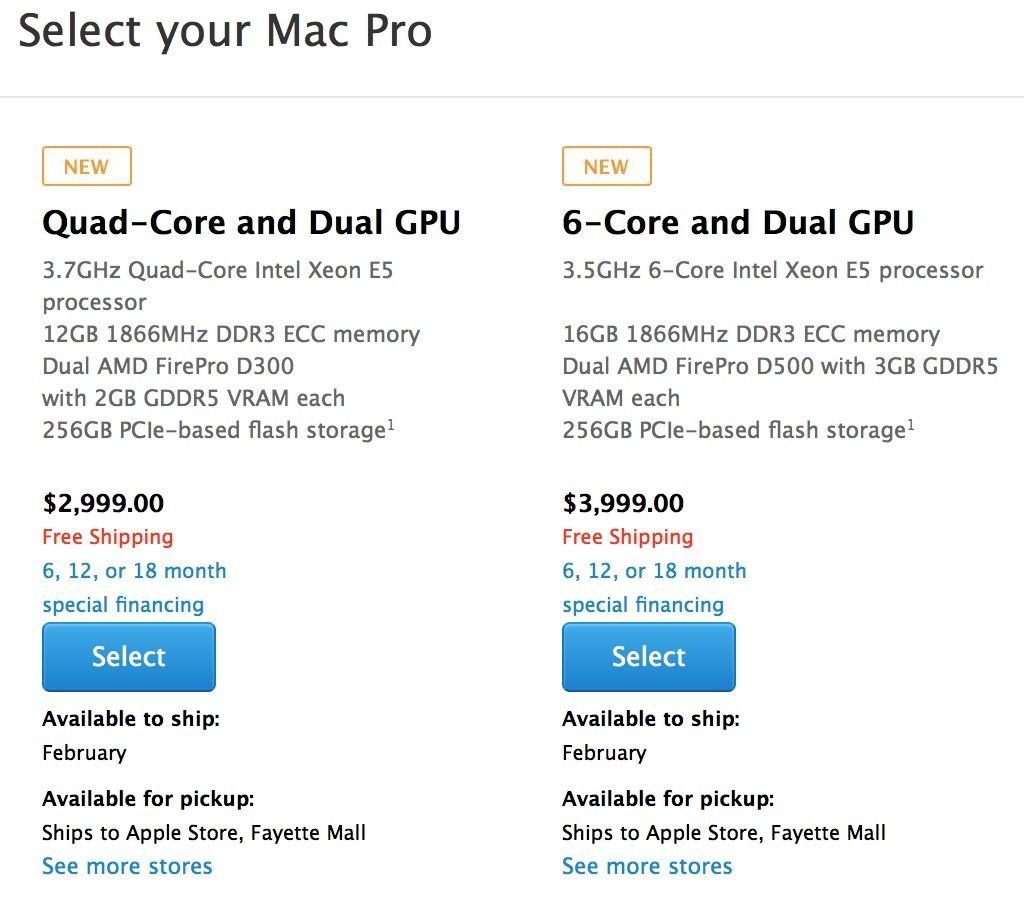
Task: Click the Quad-Core and Dual GPU heading
Action: point(251,222)
